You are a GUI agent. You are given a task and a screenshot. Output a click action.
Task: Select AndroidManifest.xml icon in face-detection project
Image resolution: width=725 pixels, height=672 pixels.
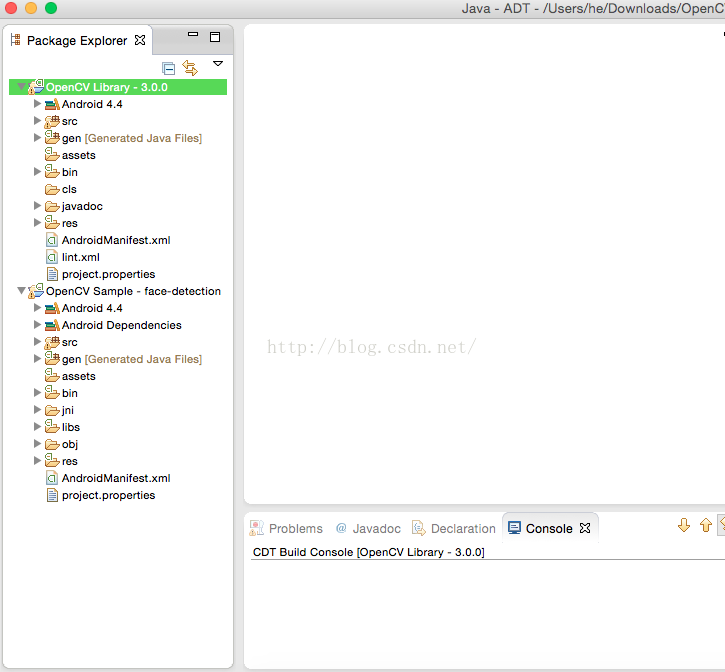[x=52, y=478]
